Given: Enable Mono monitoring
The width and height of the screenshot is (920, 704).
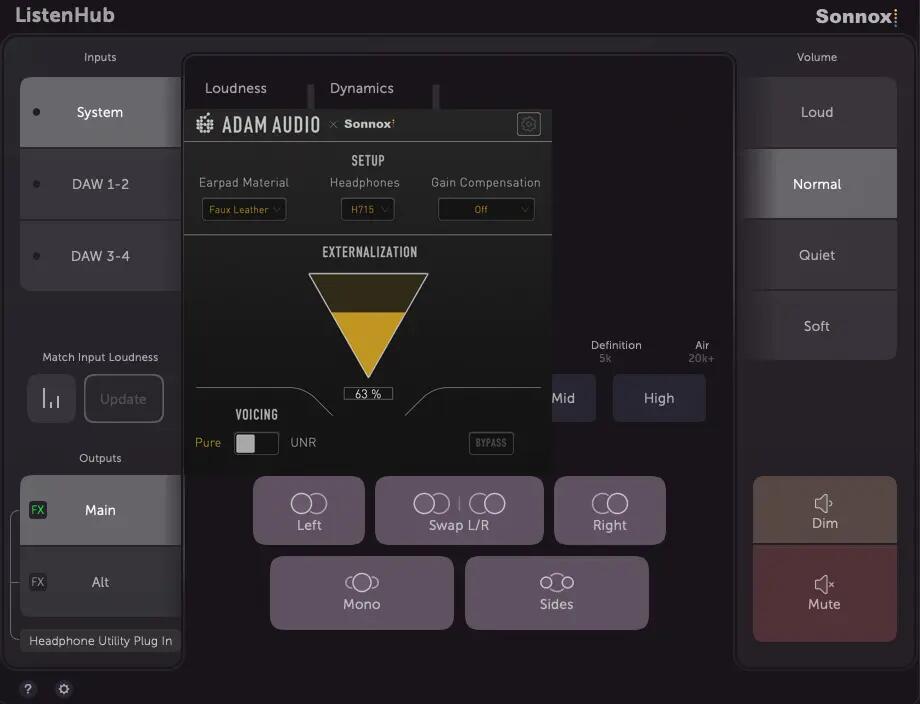Looking at the screenshot, I should 361,593.
